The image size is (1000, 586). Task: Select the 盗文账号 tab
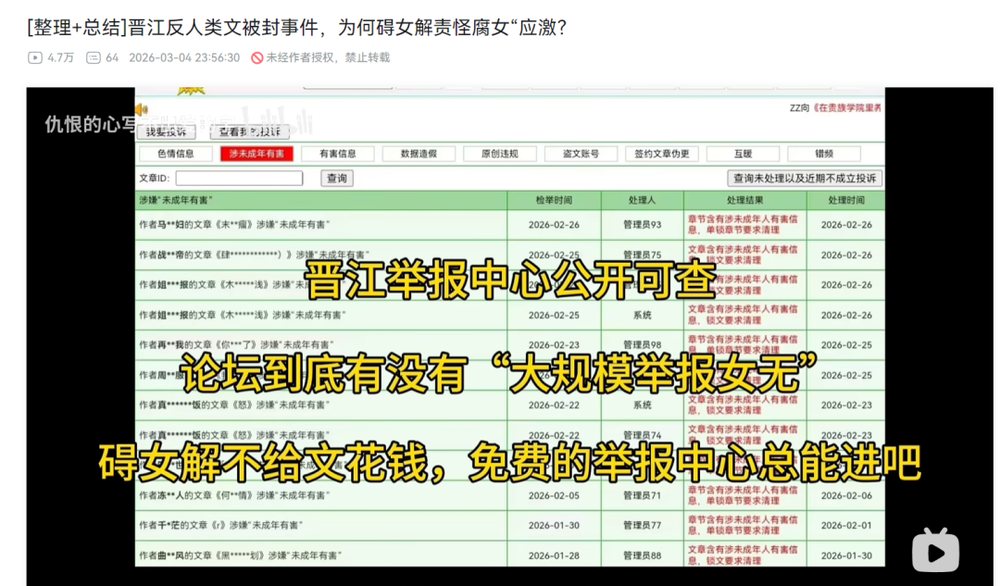coord(580,154)
